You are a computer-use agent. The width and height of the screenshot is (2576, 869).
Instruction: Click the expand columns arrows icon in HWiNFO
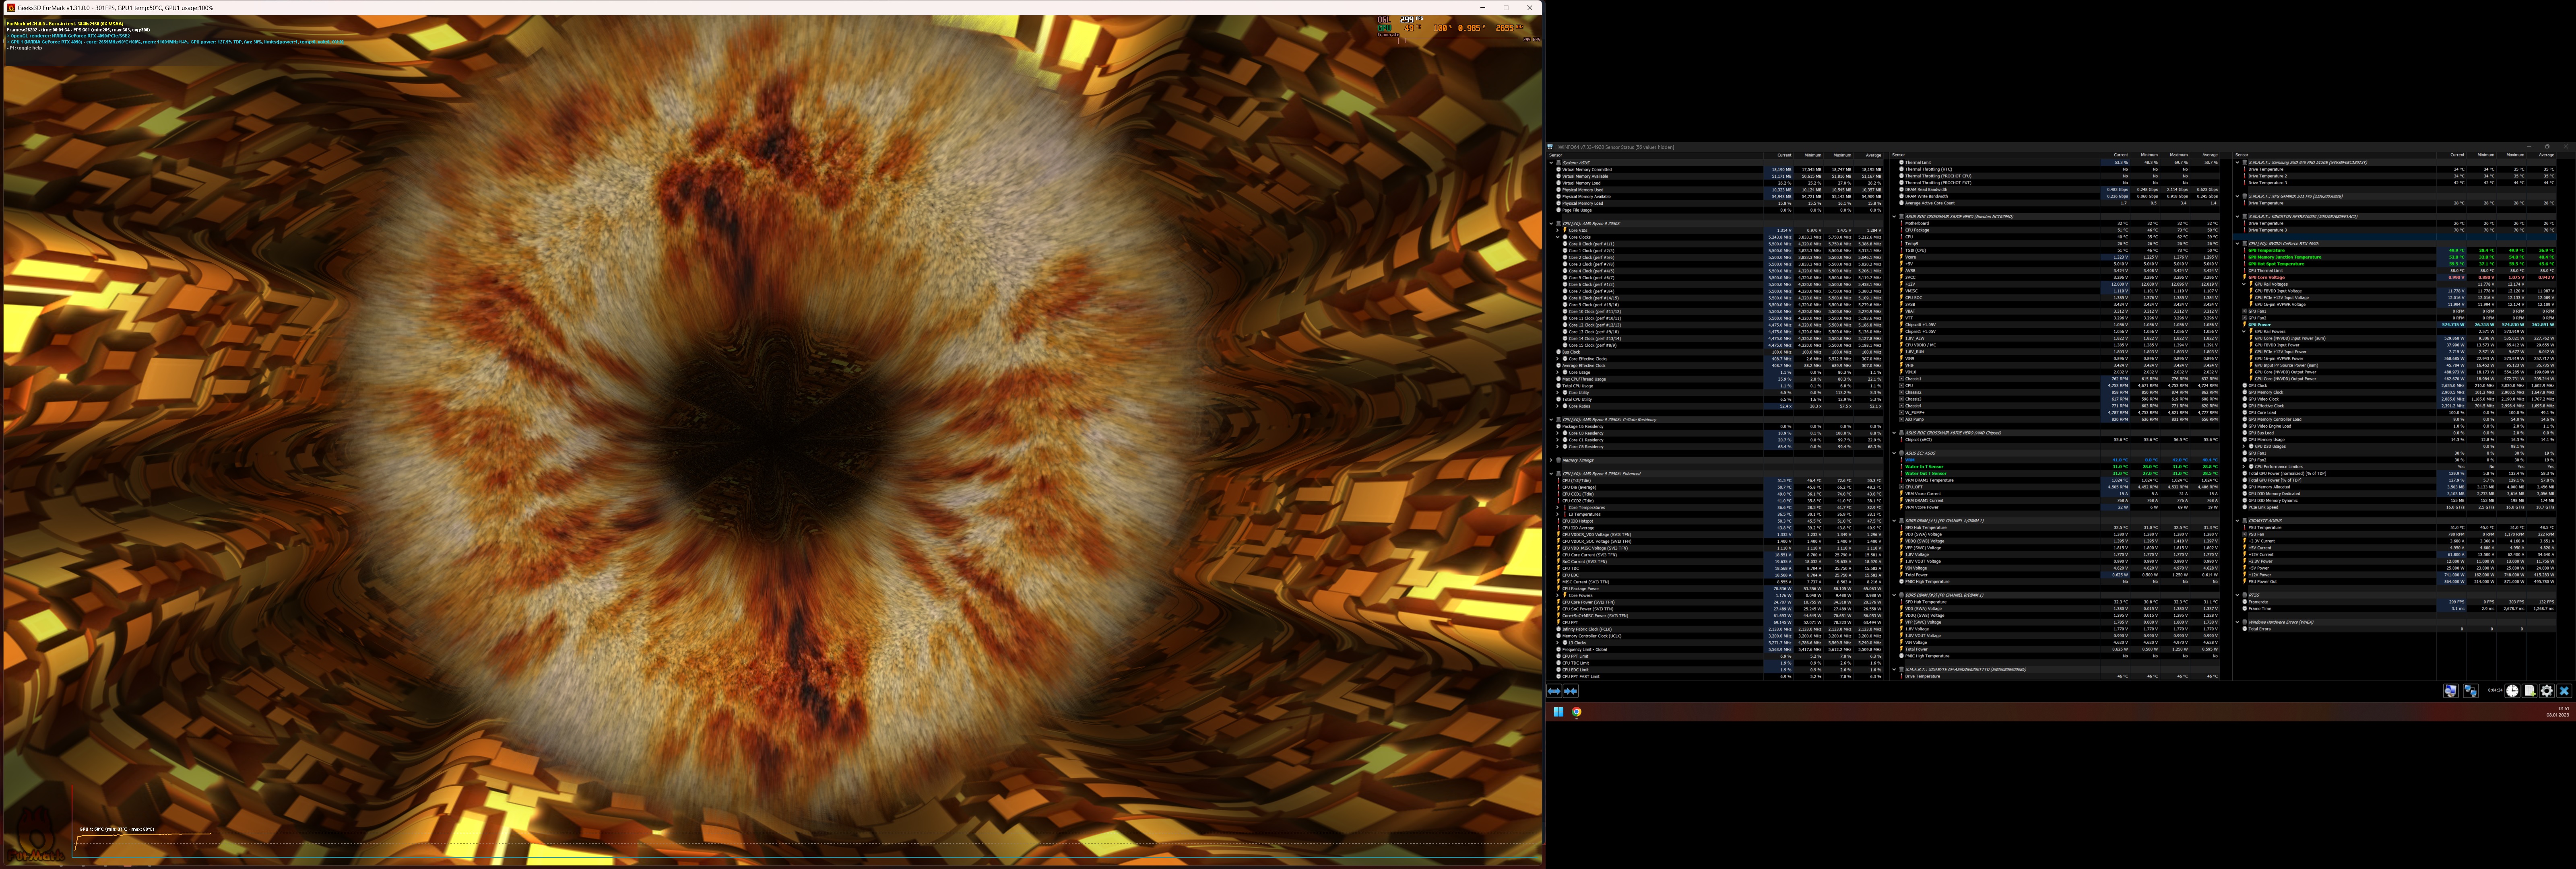pyautogui.click(x=1554, y=691)
